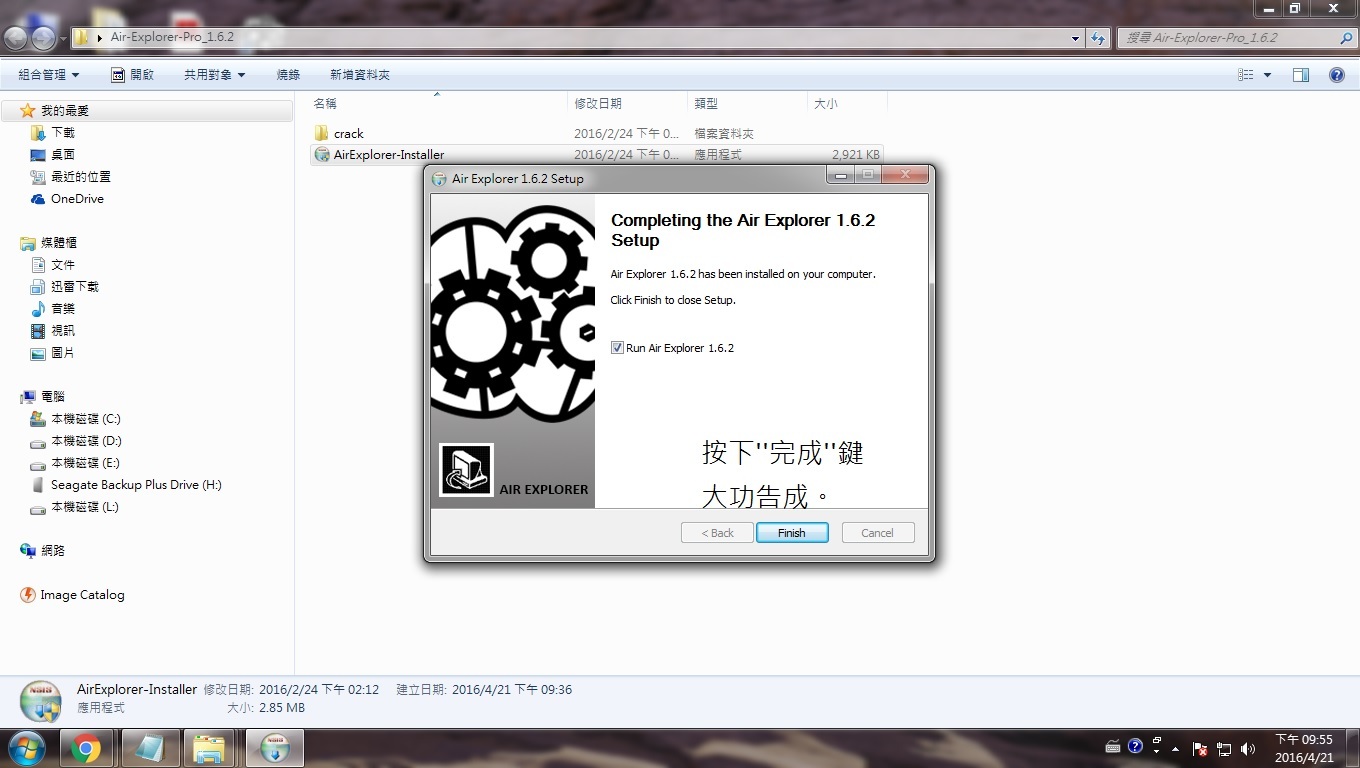
Task: Click the Back button in Setup
Action: [717, 533]
